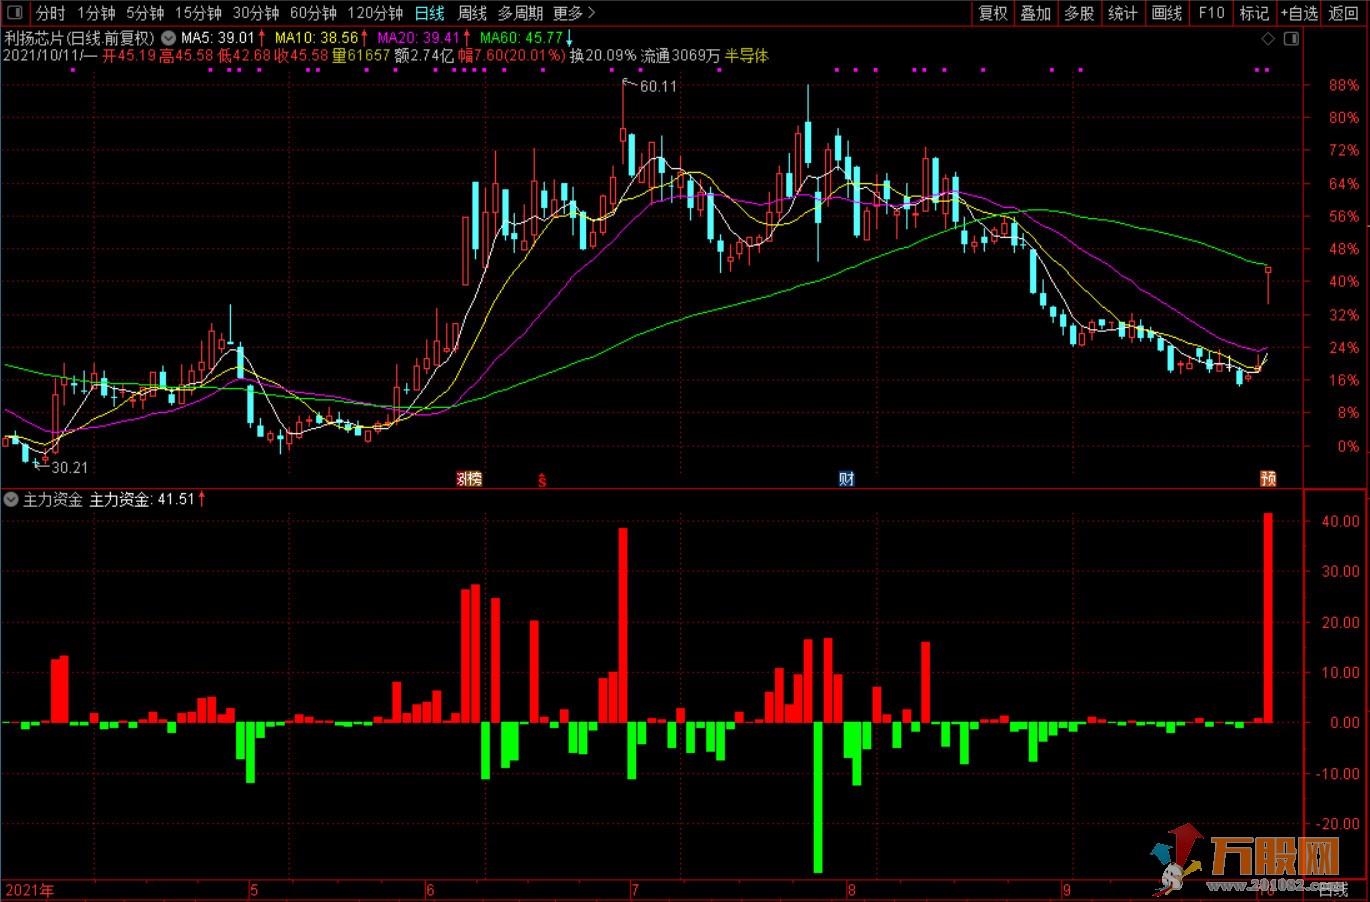
Task: Click the diamond icon near chart top-right
Action: click(1268, 38)
